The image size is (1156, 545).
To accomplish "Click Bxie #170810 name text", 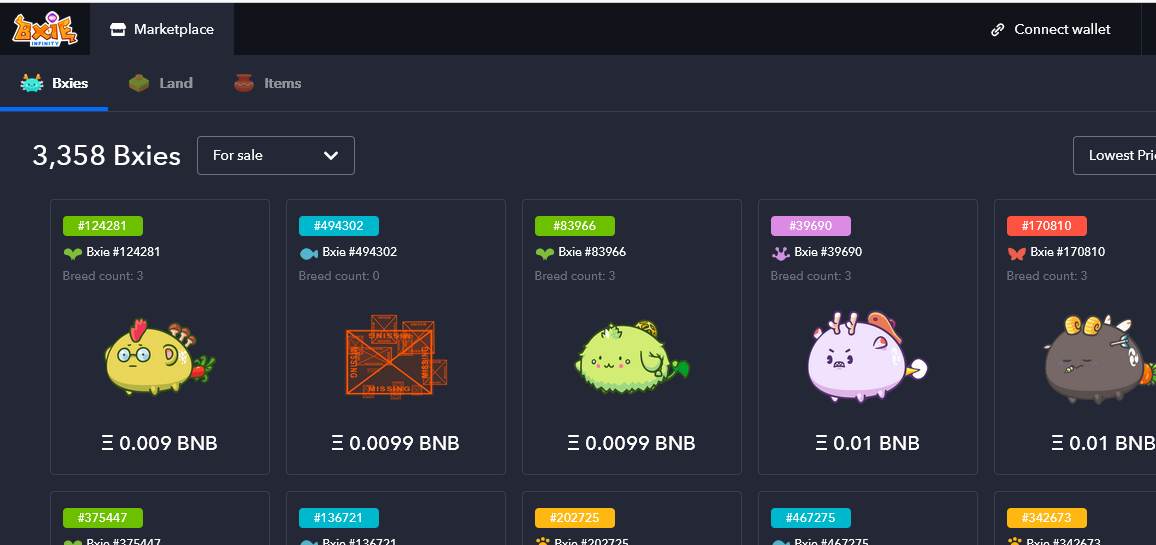I will click(1068, 252).
